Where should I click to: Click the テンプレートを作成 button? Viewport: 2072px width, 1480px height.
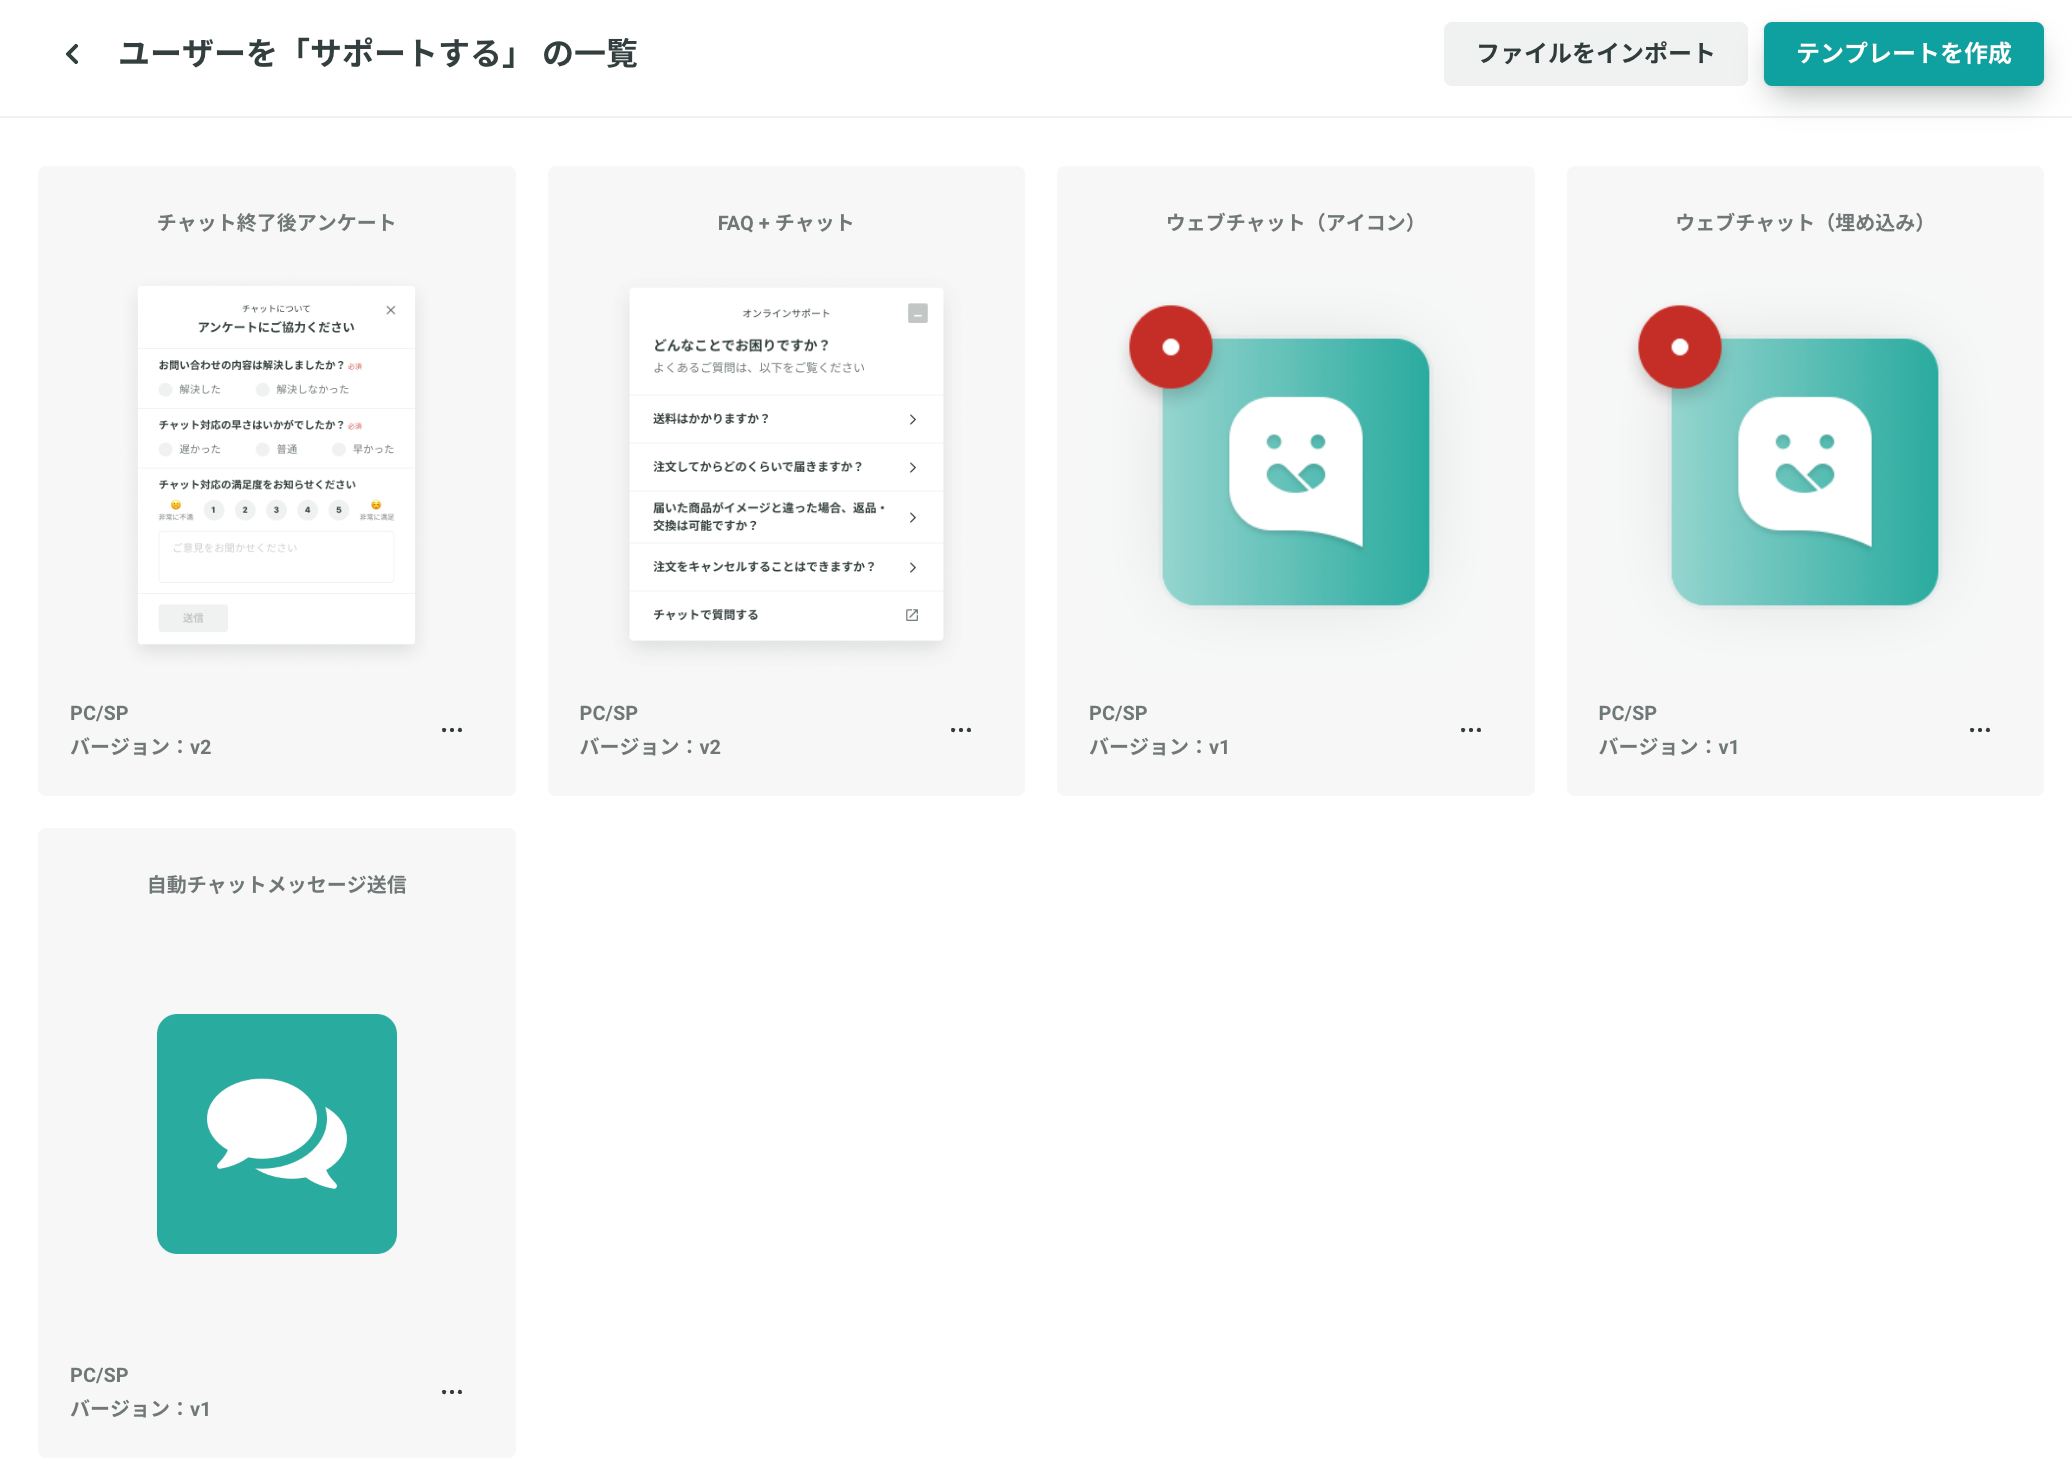point(1903,54)
